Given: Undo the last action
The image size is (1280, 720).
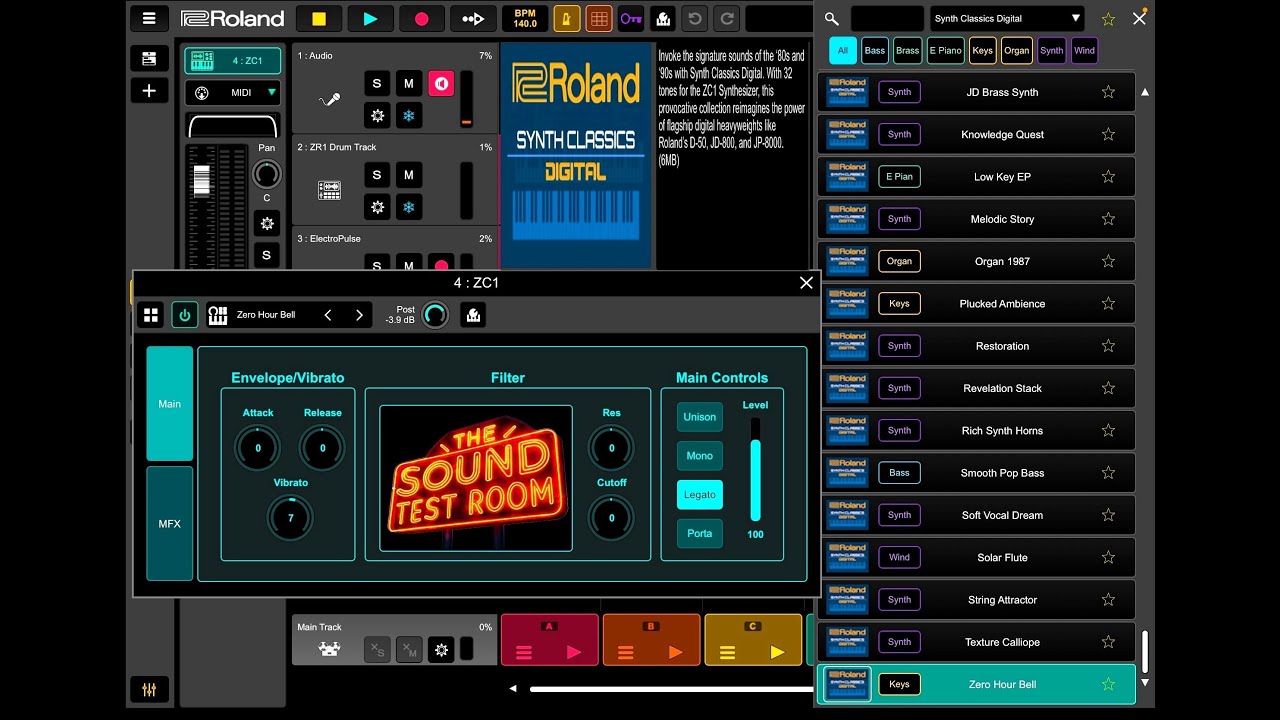Looking at the screenshot, I should pyautogui.click(x=696, y=18).
